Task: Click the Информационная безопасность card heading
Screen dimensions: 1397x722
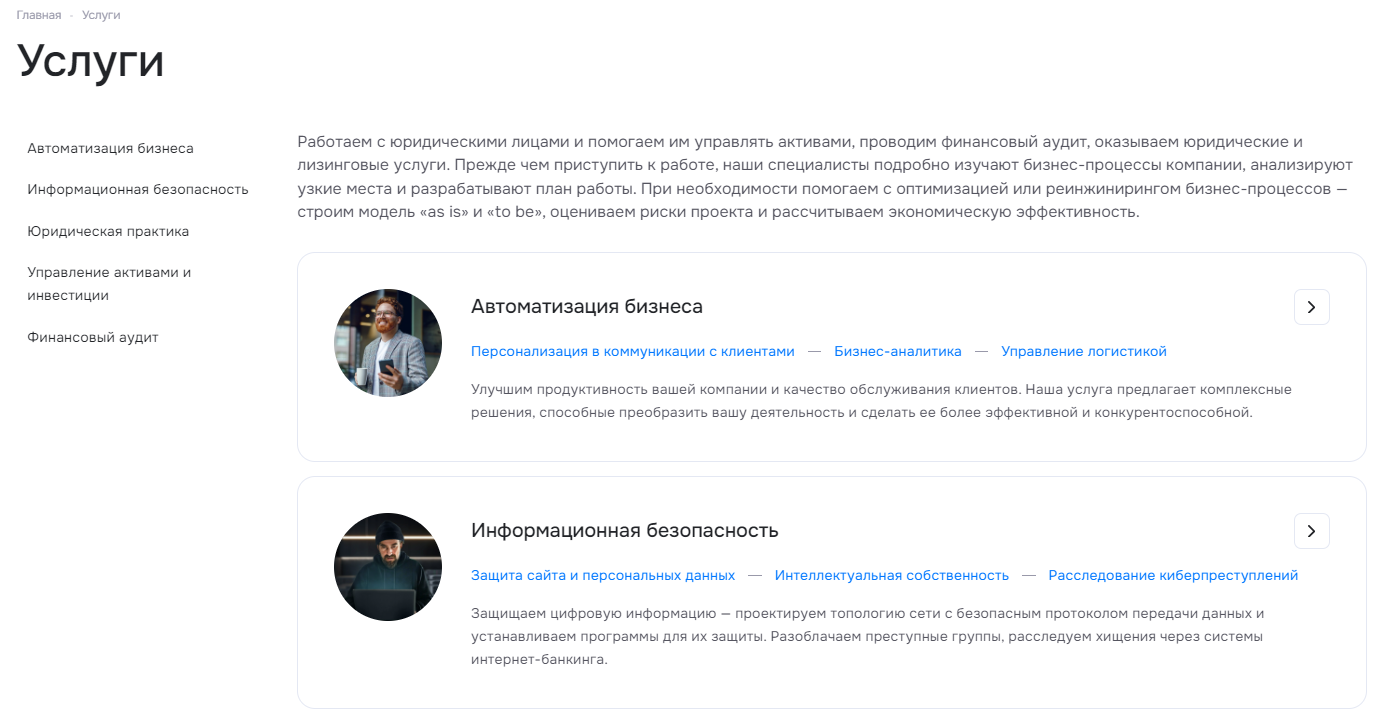Action: tap(625, 531)
